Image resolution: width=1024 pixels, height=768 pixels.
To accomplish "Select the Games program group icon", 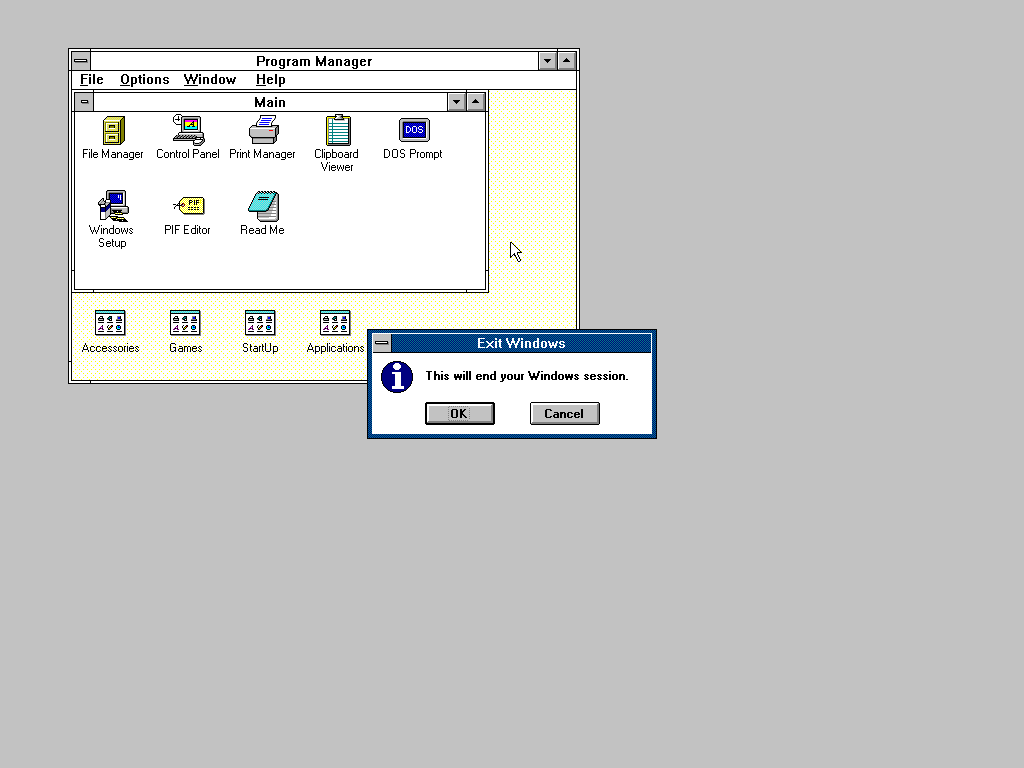I will coord(185,323).
